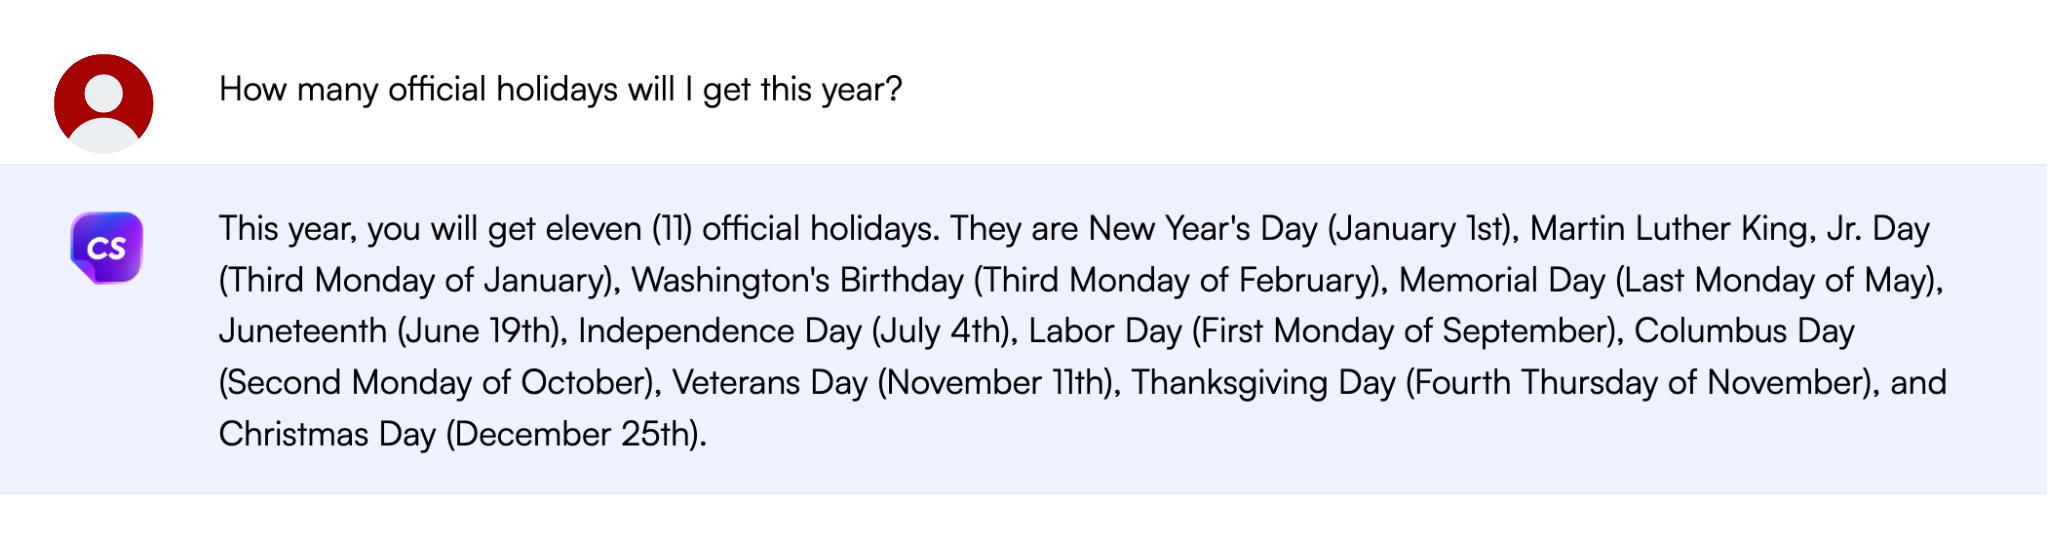This screenshot has width=2048, height=542.
Task: Click "Columbus Day" in the response
Action: point(1744,332)
